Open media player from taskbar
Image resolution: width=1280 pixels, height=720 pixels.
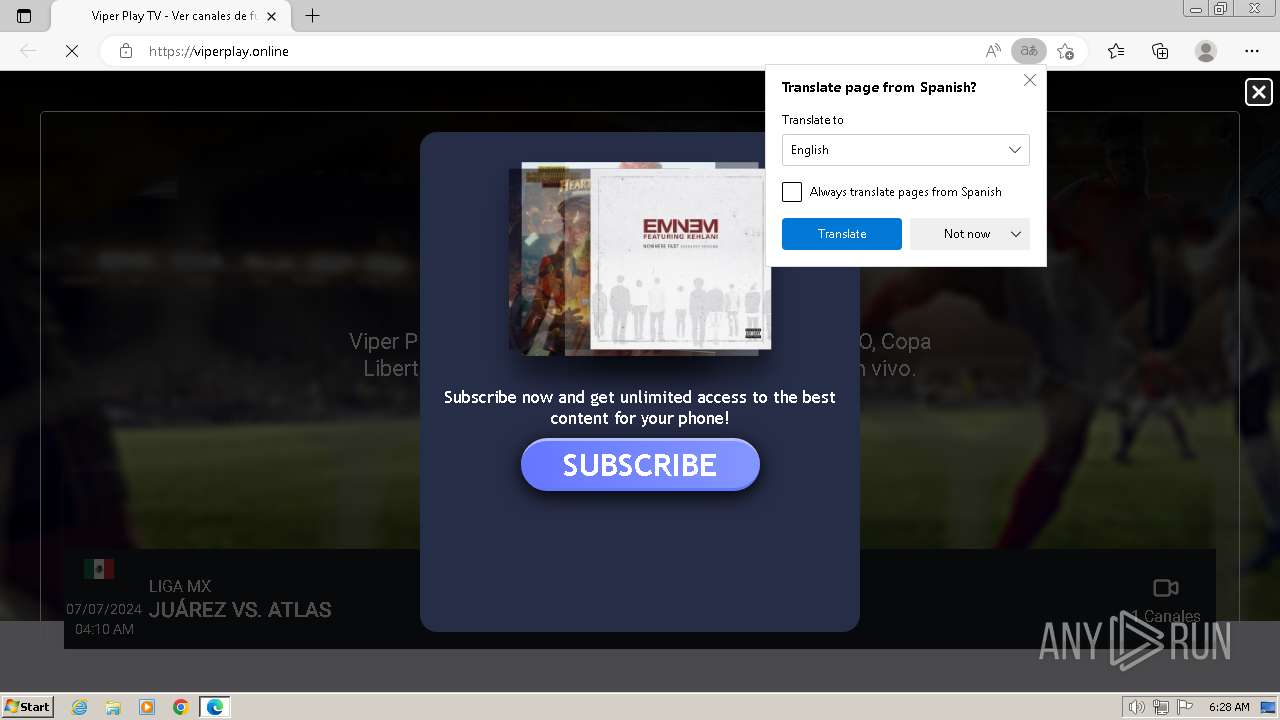click(147, 707)
